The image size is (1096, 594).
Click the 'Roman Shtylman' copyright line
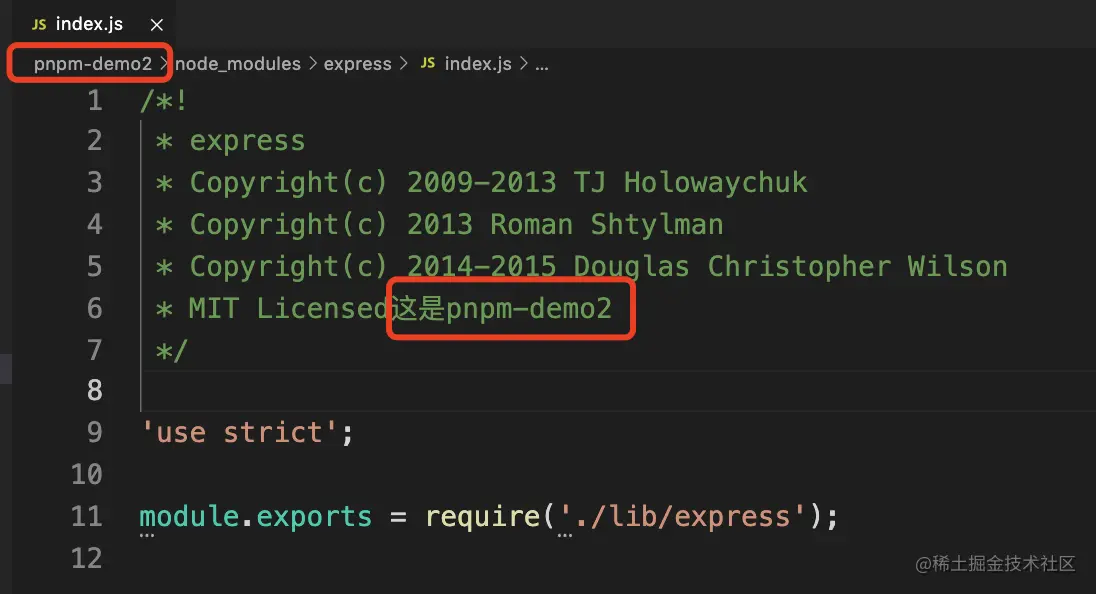439,225
